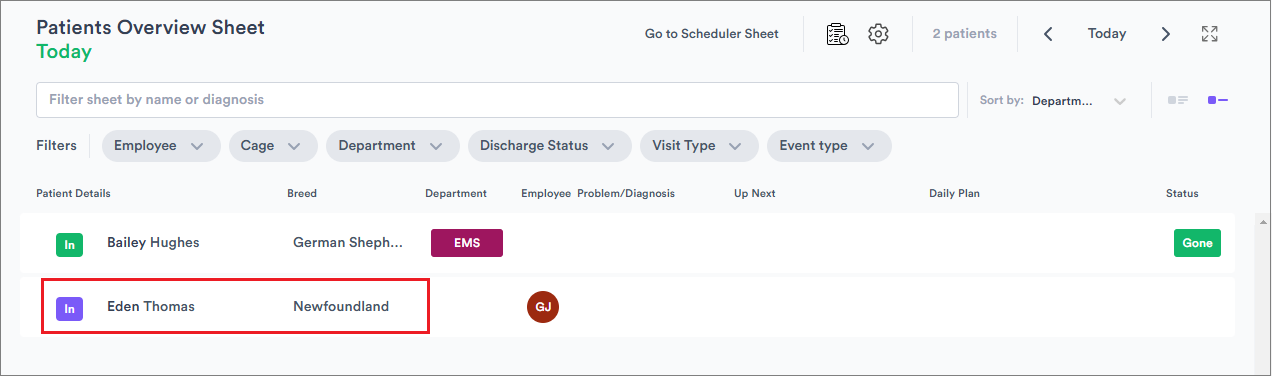Switch to compact list view icon
This screenshot has width=1272, height=376.
(x=1178, y=100)
